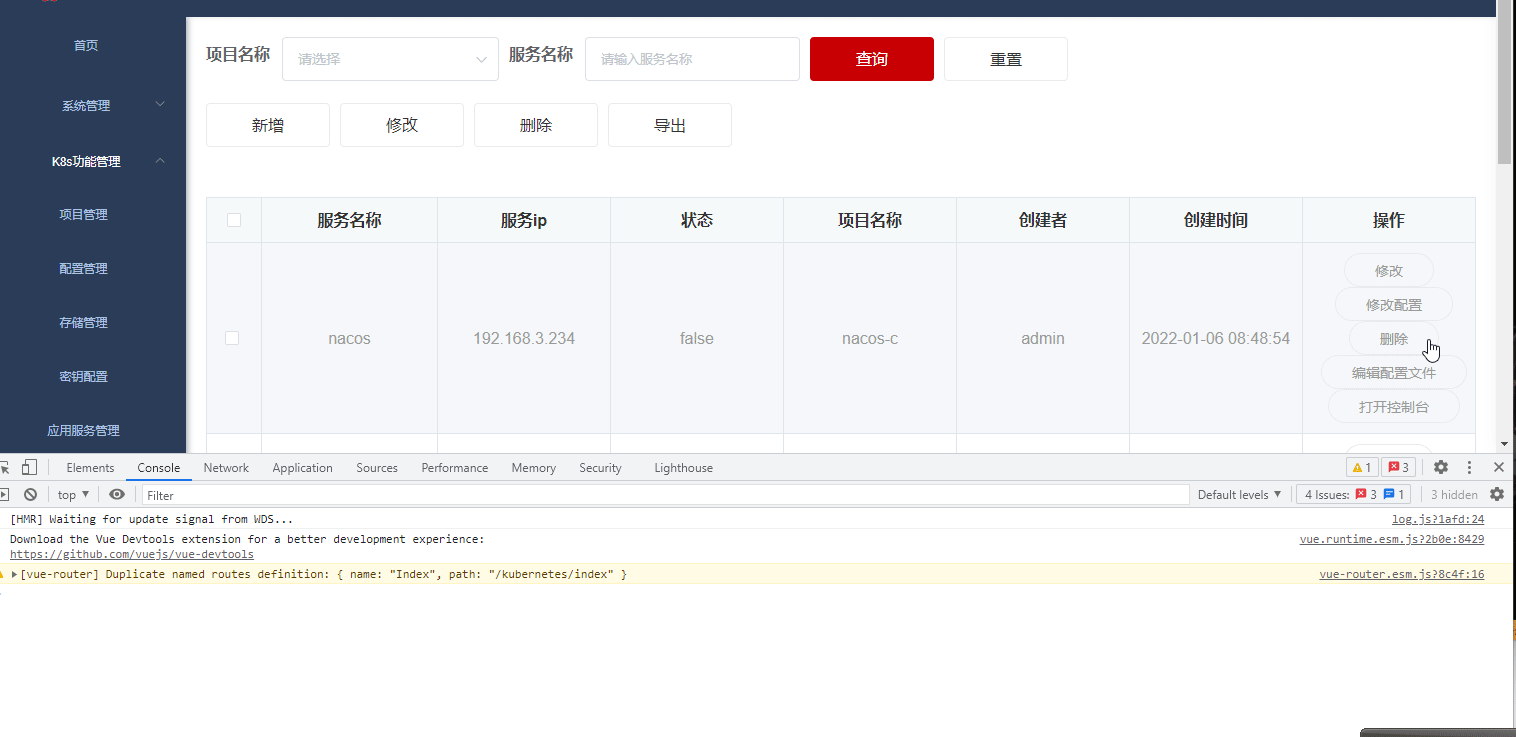Viewport: 1516px width, 737px height.
Task: Click the 2022-01-06 08:48:54 cell
Action: (1216, 338)
